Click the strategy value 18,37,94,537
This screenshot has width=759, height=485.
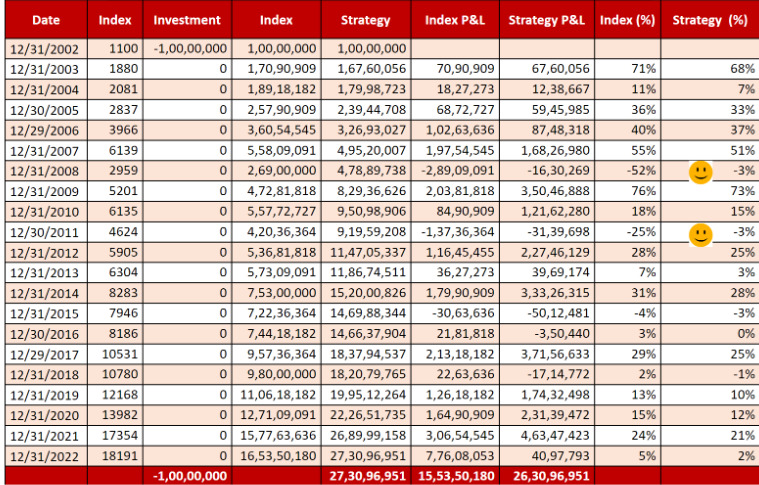coord(368,354)
